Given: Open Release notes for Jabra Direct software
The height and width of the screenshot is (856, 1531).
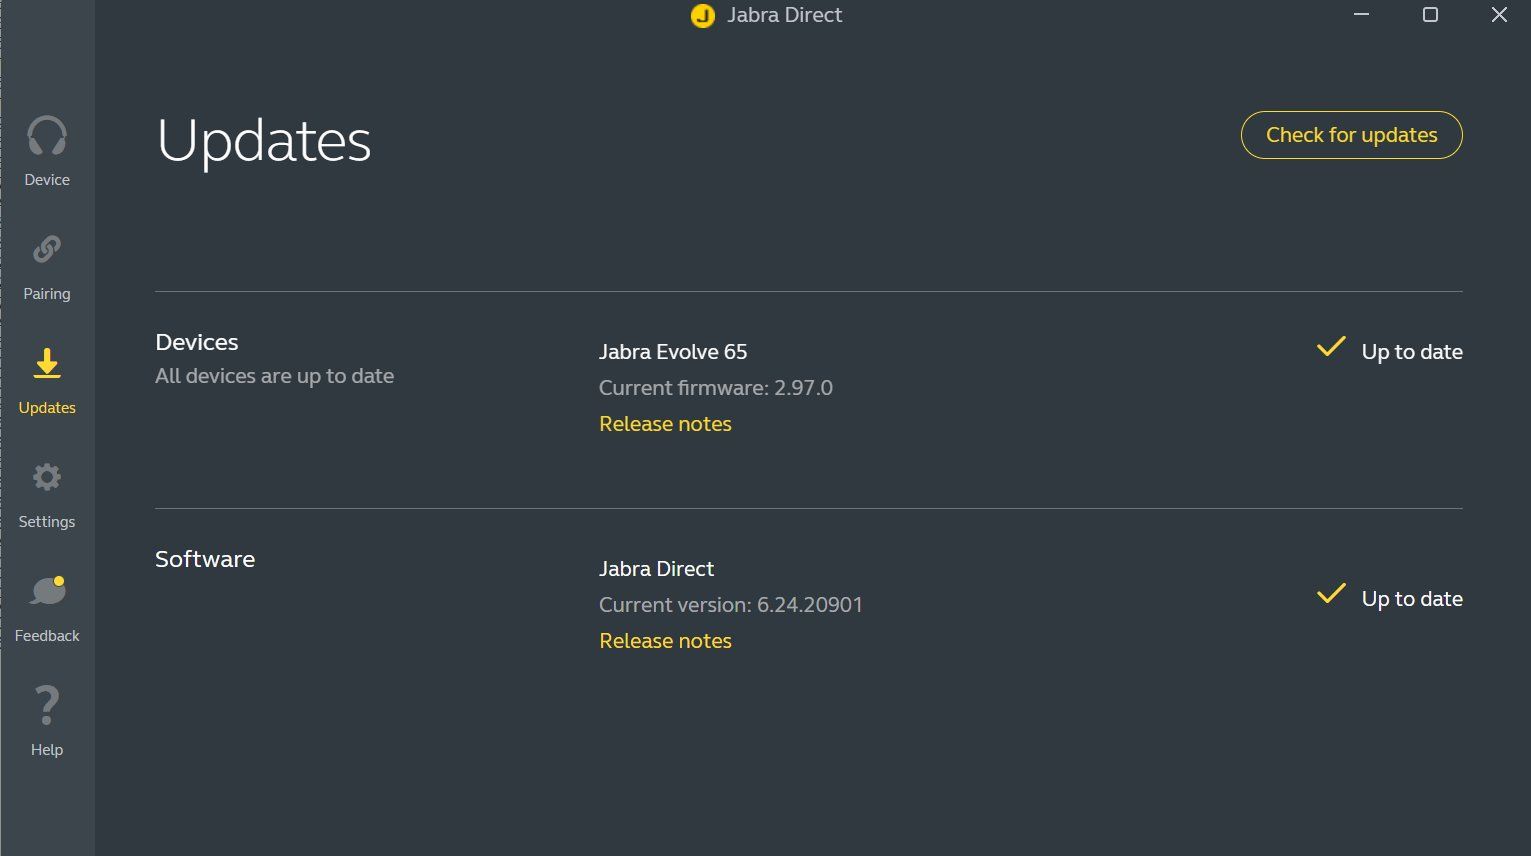Looking at the screenshot, I should [x=665, y=641].
